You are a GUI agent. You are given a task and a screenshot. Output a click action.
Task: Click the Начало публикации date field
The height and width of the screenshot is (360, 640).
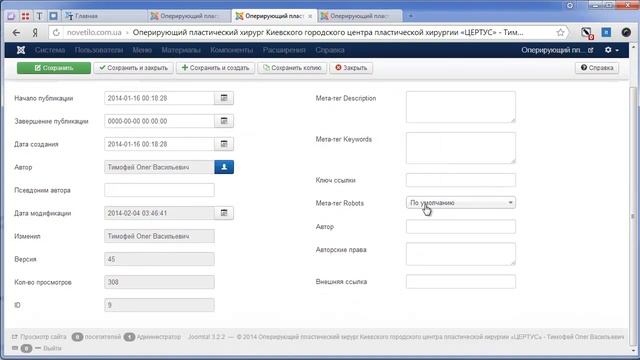pos(159,98)
